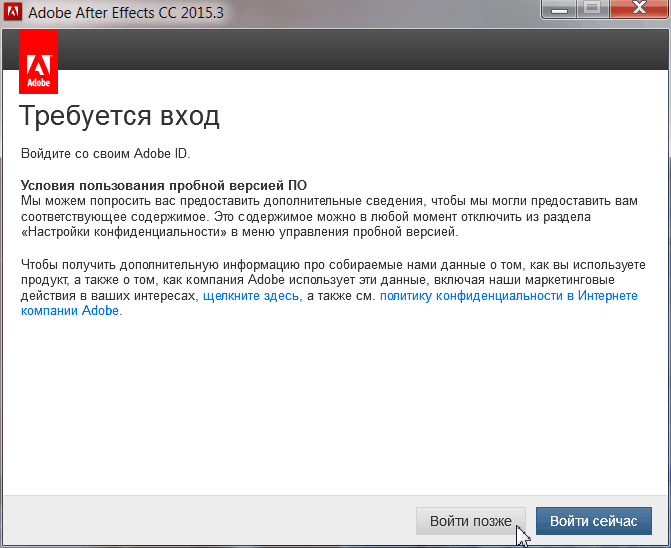This screenshot has width=671, height=548.
Task: Click the greyed-out maximize window button
Action: [592, 10]
